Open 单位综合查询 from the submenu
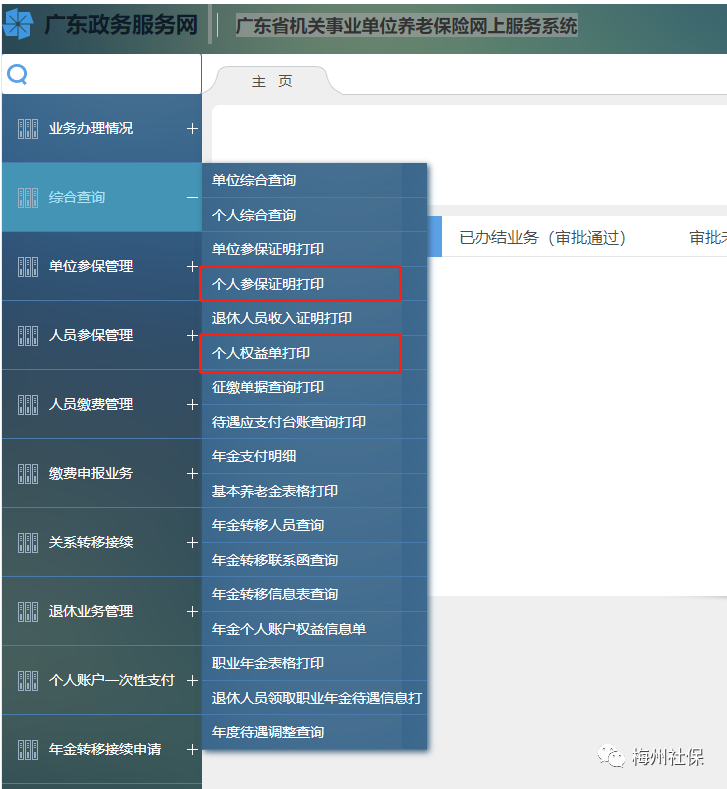 point(254,180)
